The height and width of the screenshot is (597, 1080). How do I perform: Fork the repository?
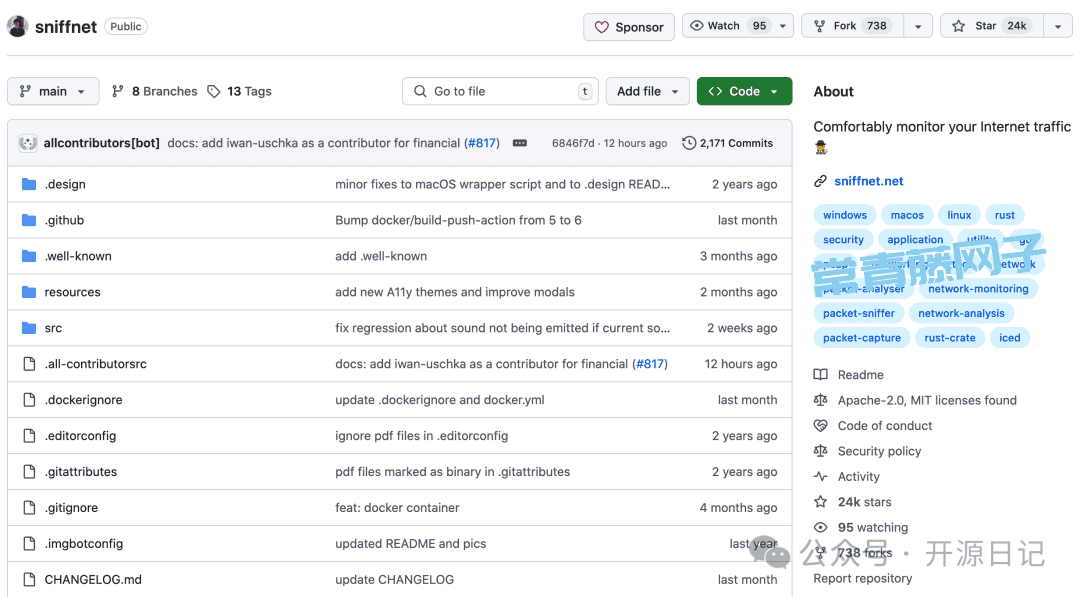852,25
